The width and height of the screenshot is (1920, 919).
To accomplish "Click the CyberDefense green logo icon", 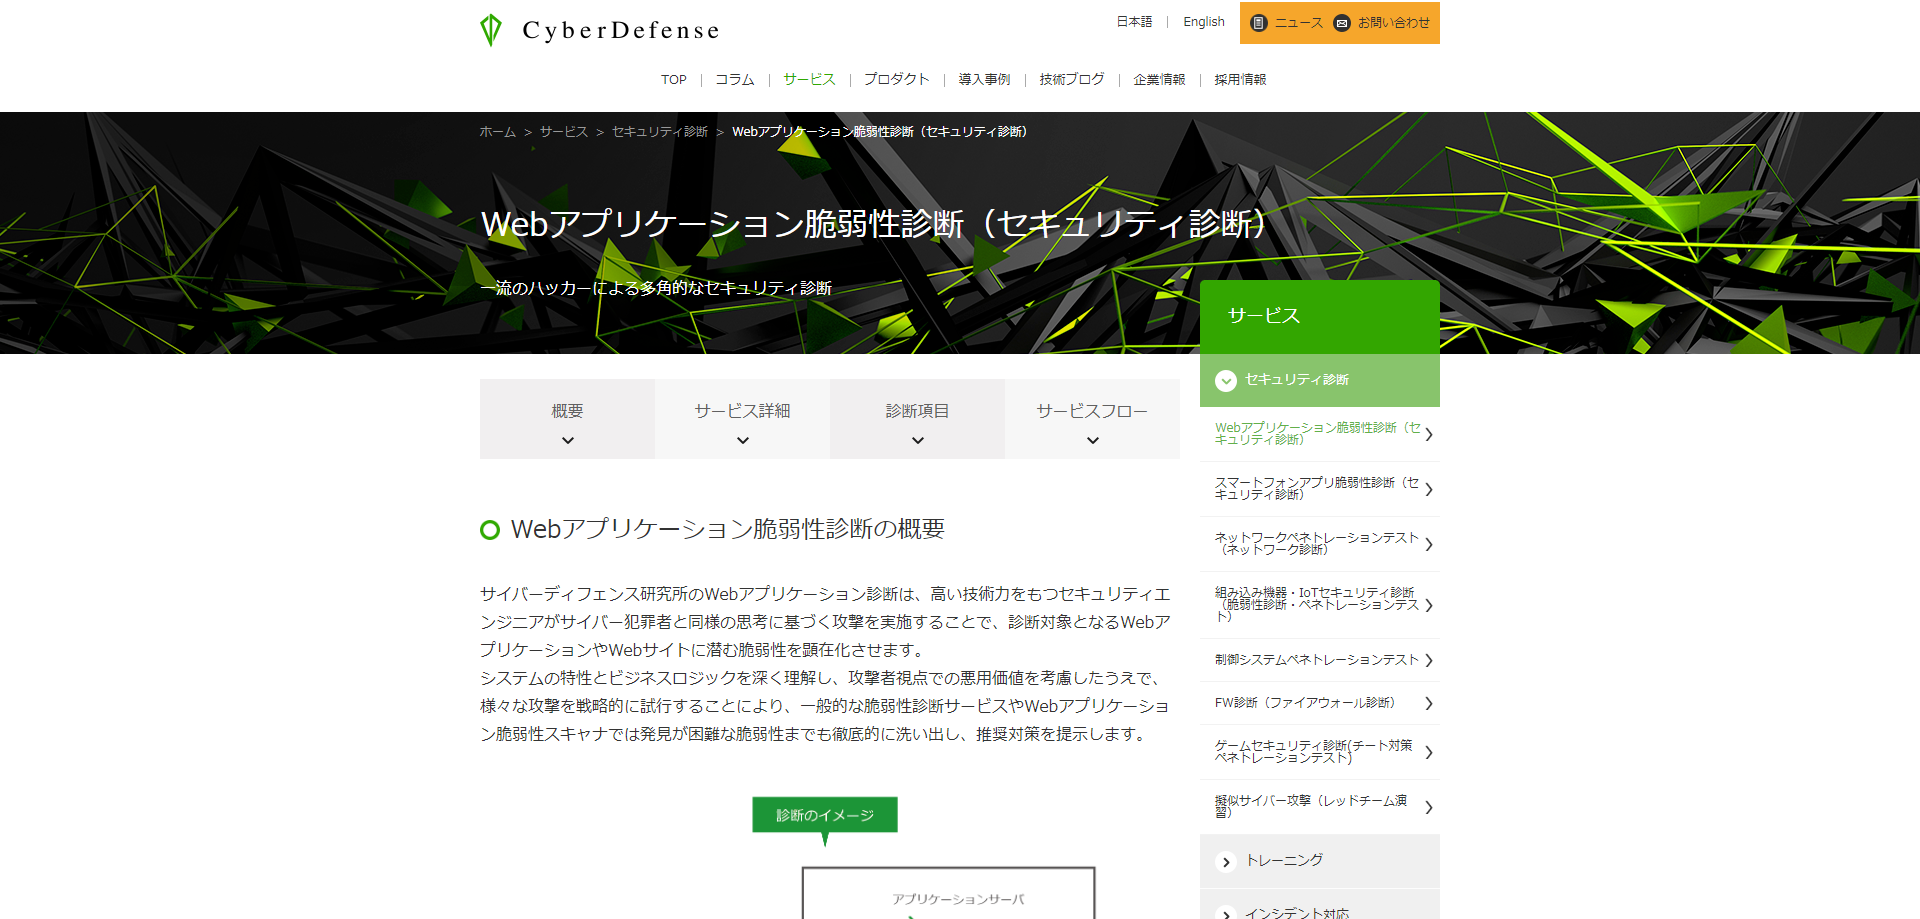I will click(x=491, y=30).
